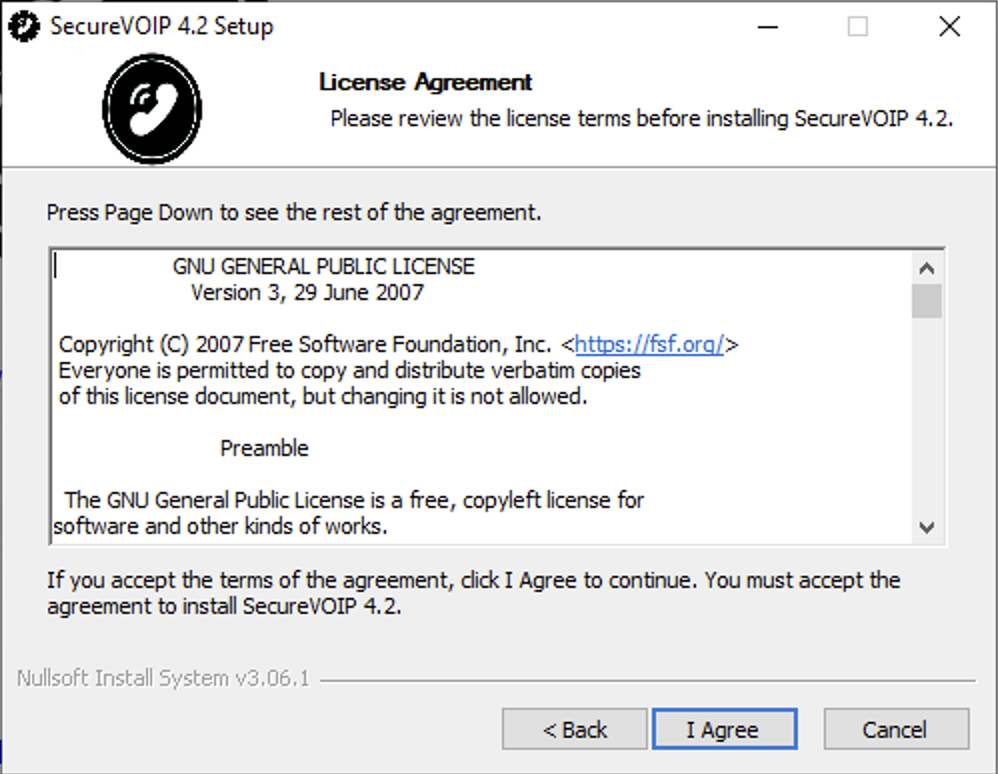Click the scrollbar track below the thumb
This screenshot has height=774, width=998.
[927, 415]
